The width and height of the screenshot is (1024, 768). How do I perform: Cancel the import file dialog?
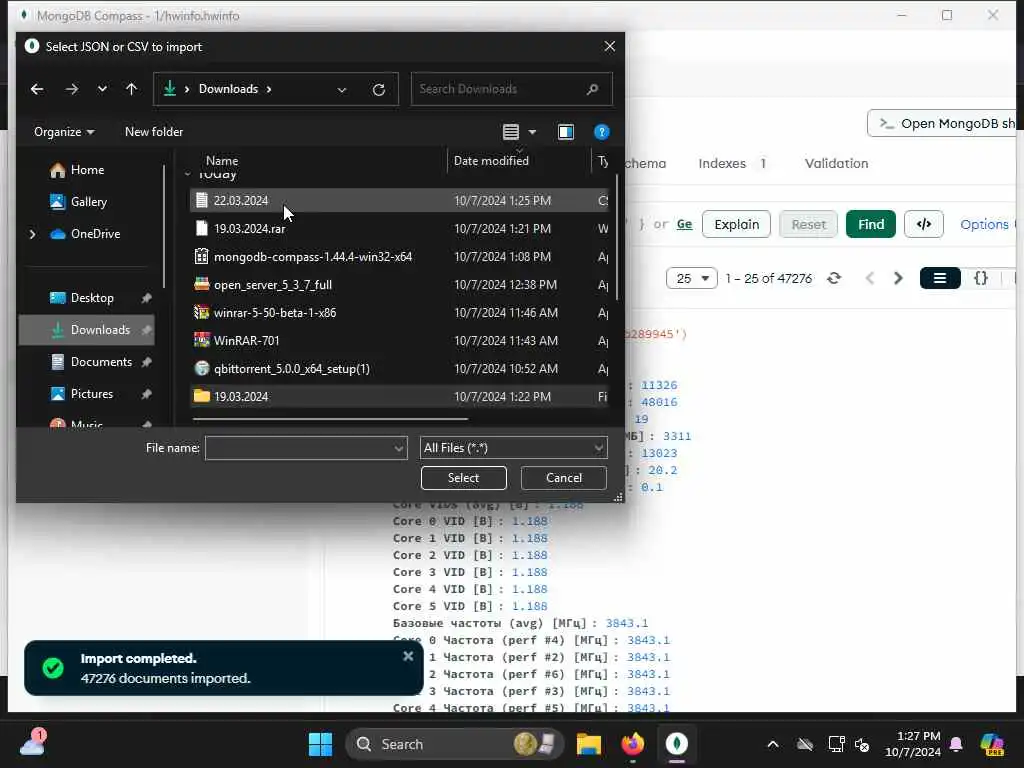(x=564, y=478)
